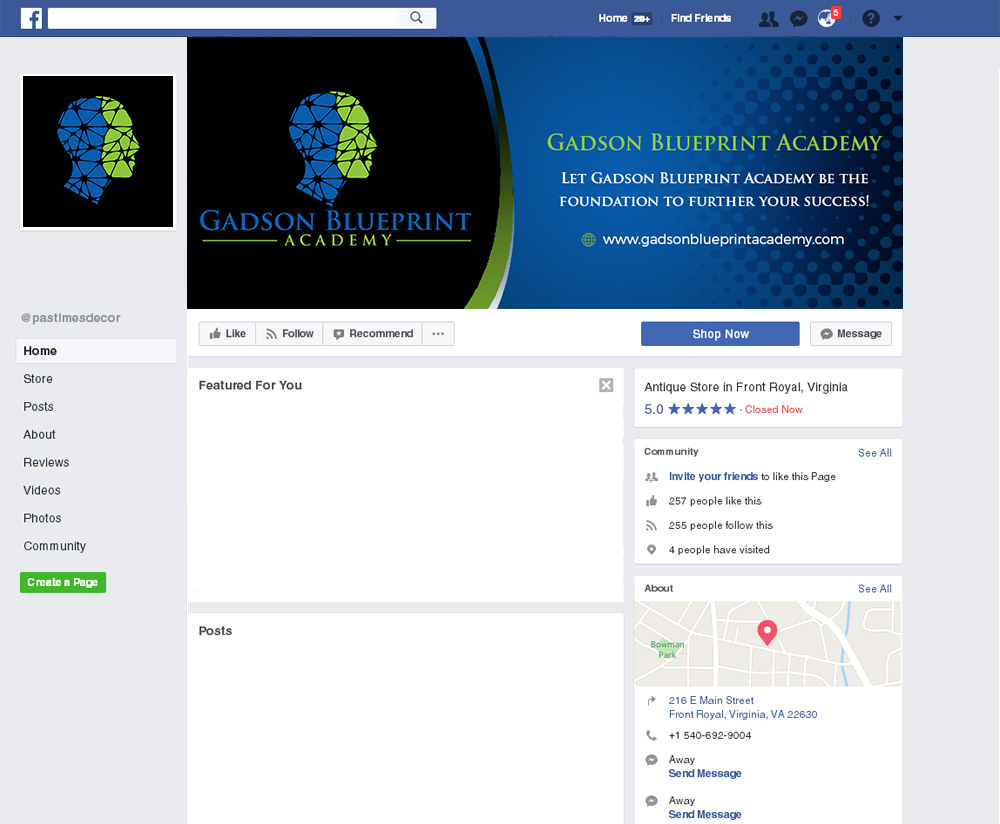Screen dimensions: 1000x824
Task: Click the Invite your friends link
Action: [712, 476]
